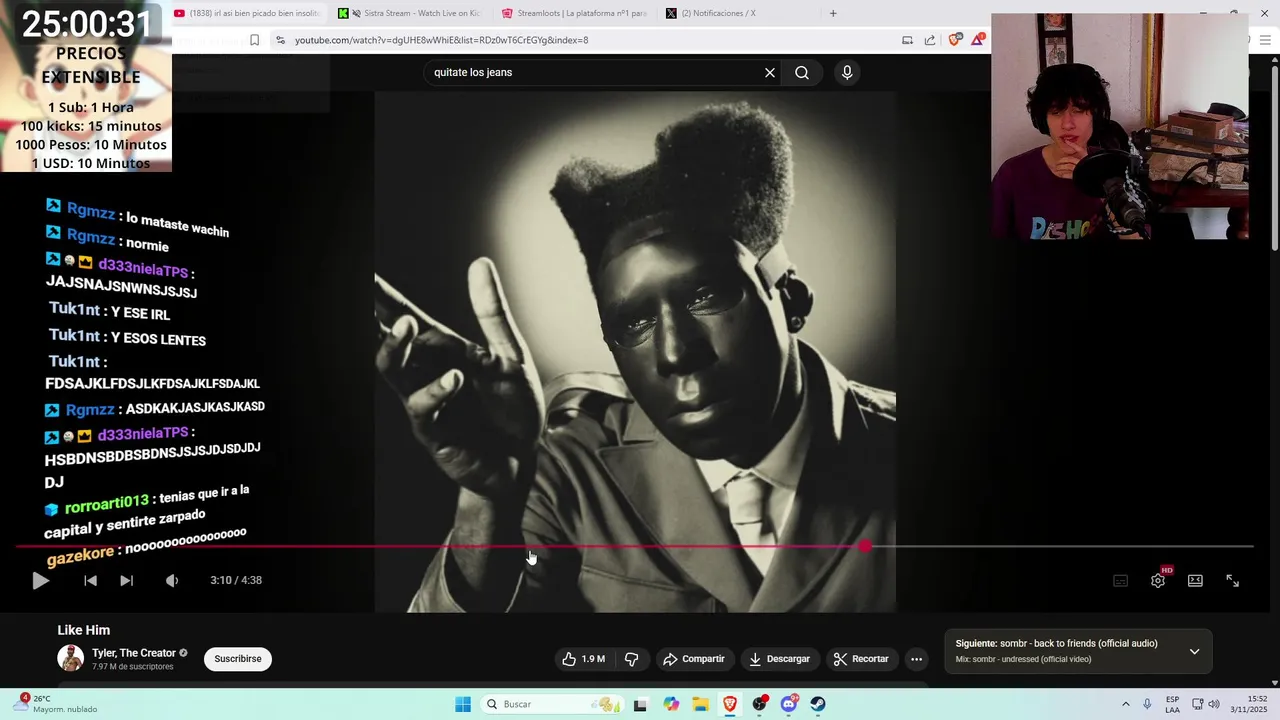Click the share icon in address bar

point(930,40)
